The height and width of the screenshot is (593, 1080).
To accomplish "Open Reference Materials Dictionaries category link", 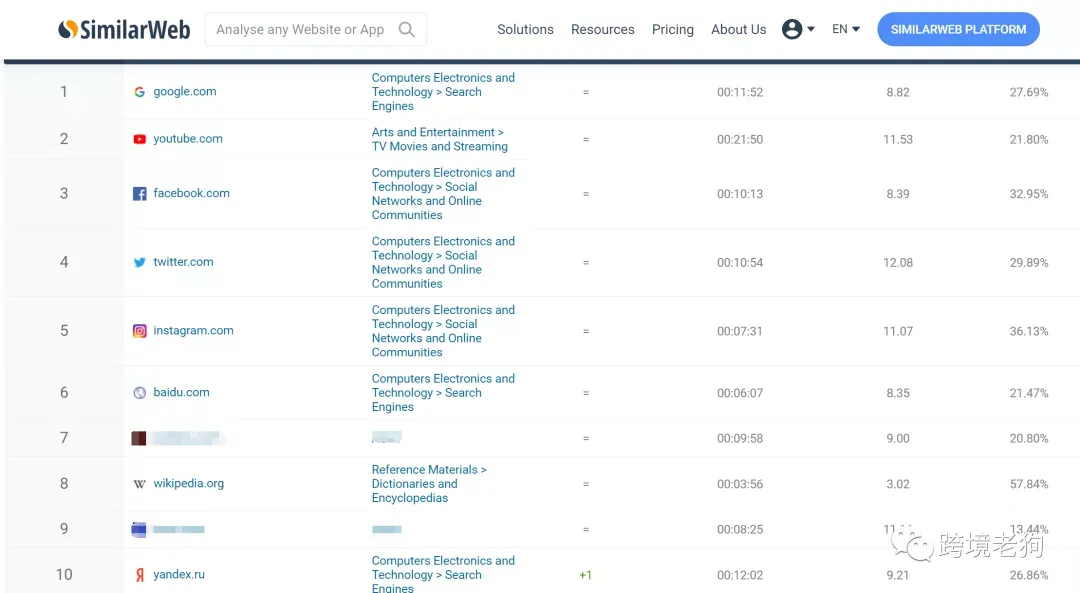I will (429, 483).
